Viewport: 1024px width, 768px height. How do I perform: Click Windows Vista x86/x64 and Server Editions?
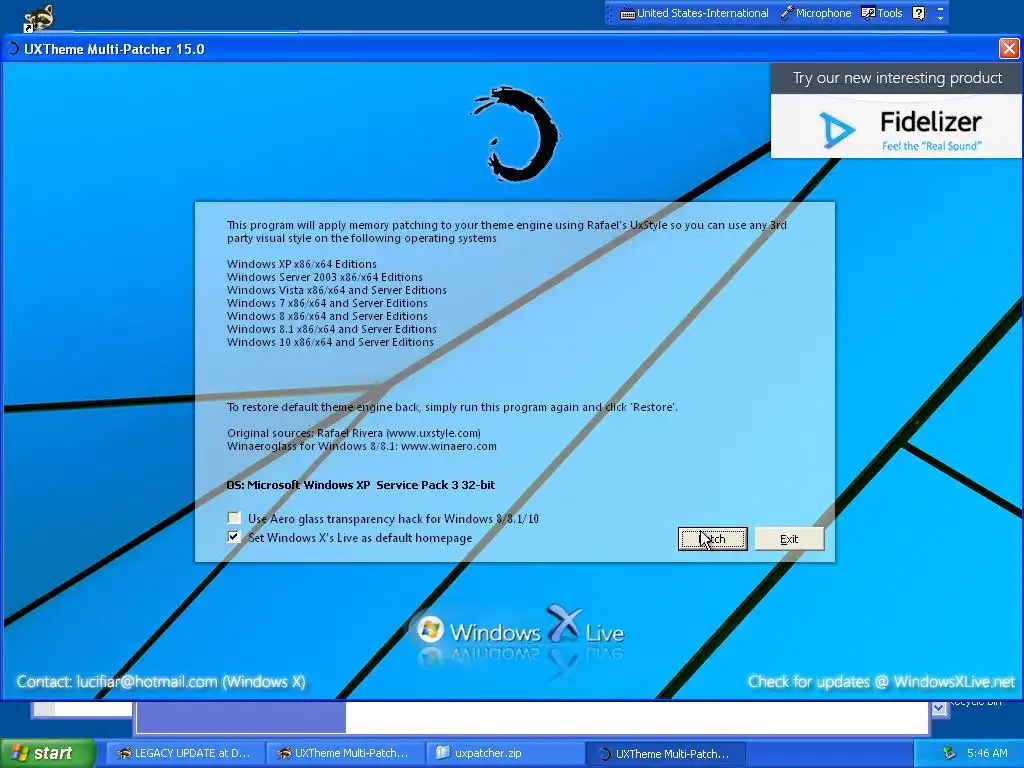point(337,290)
